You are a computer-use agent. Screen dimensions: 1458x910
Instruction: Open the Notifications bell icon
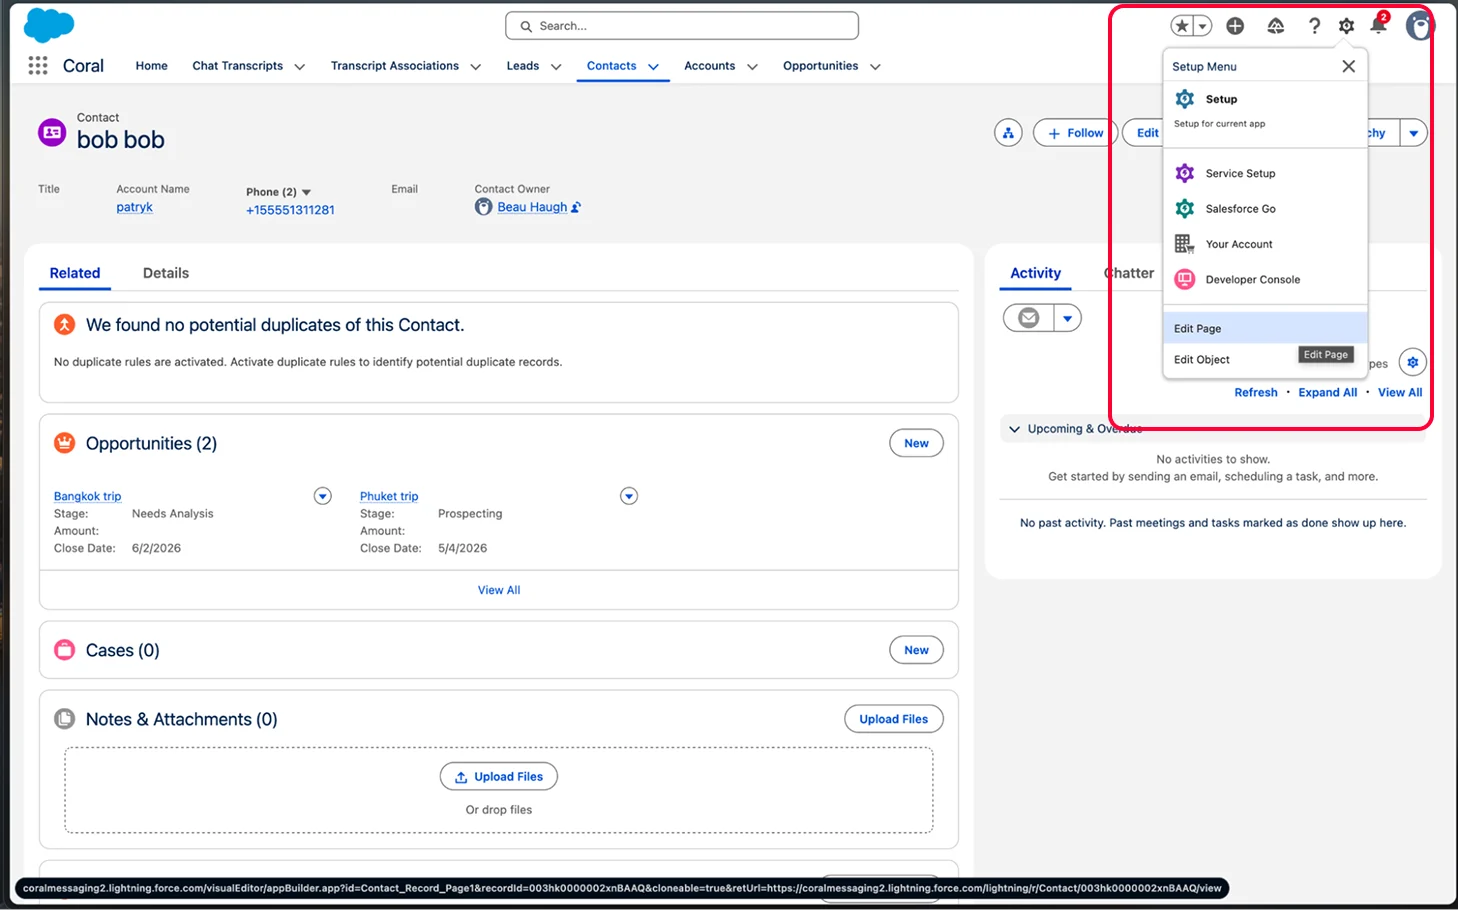(x=1378, y=25)
